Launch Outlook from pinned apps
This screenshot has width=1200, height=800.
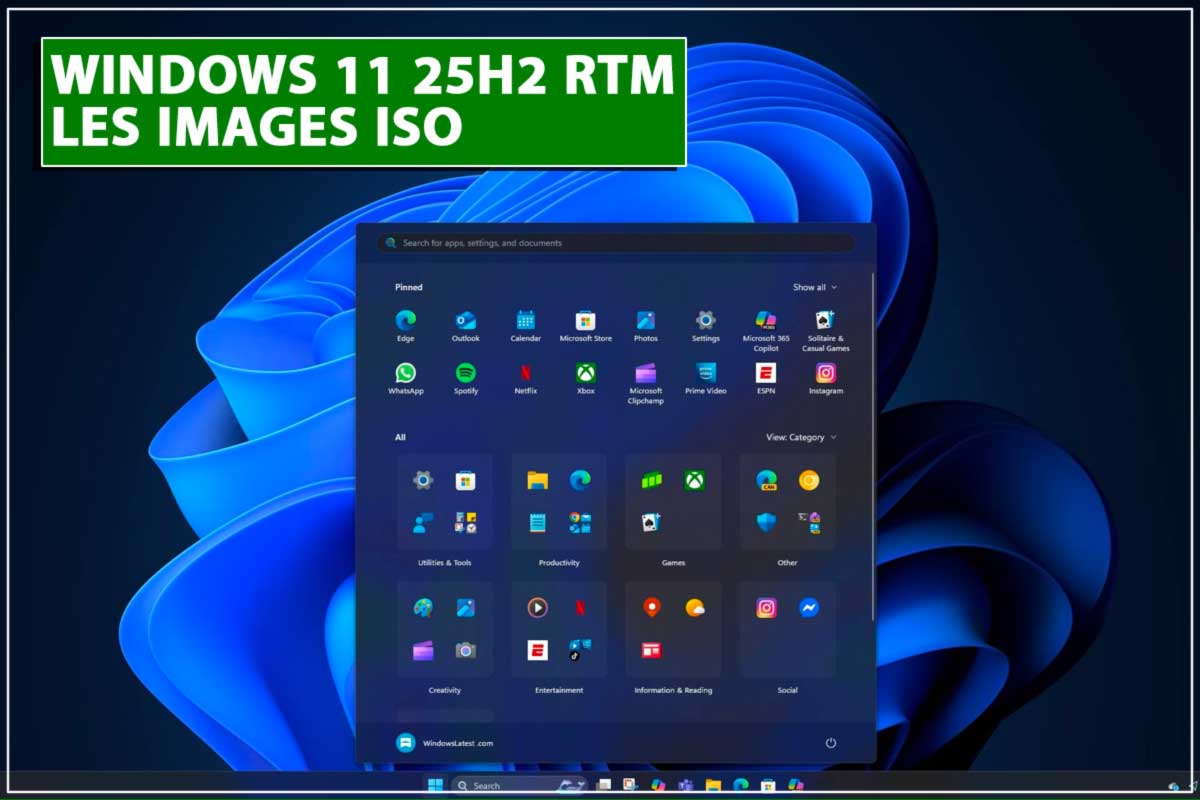coord(465,321)
